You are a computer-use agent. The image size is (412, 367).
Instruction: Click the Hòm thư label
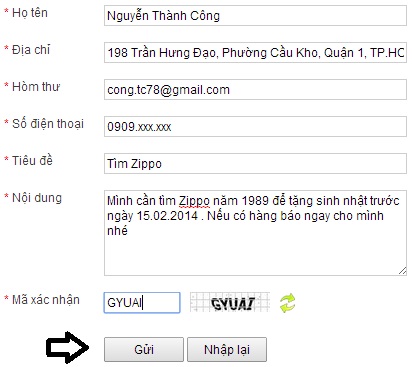[36, 87]
